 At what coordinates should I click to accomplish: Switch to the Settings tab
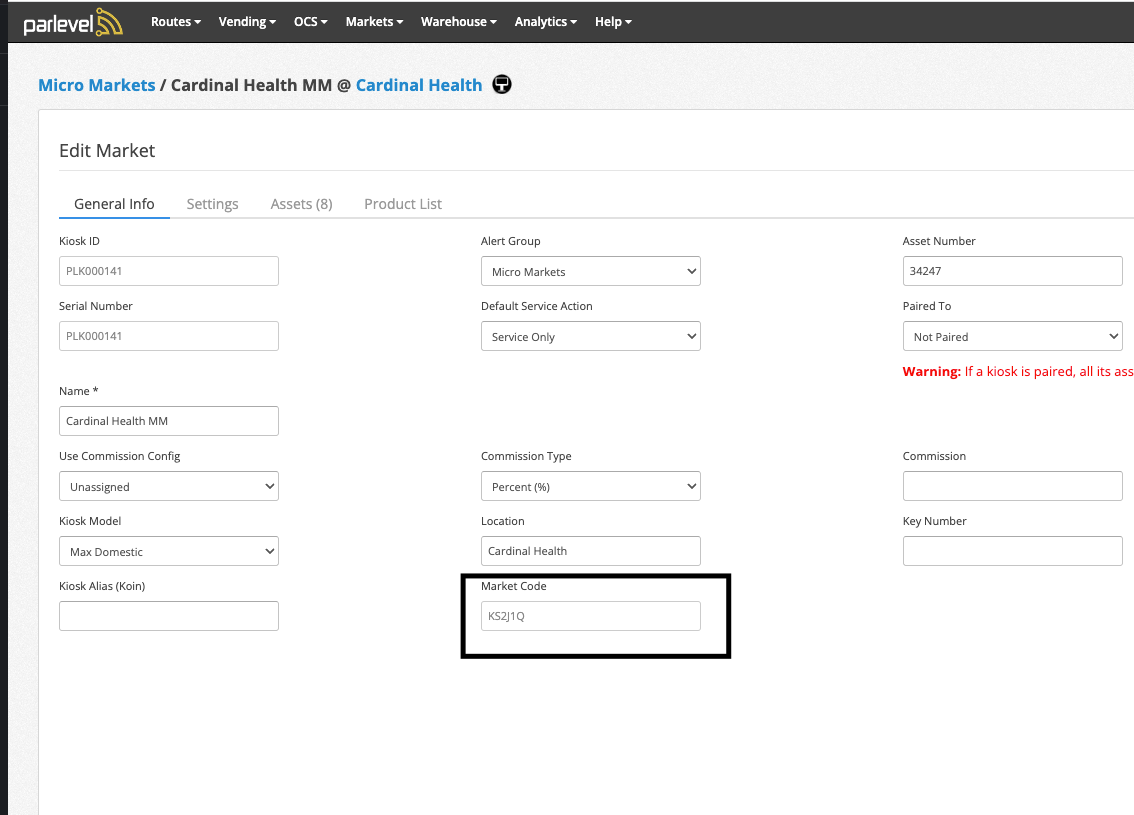pyautogui.click(x=212, y=204)
